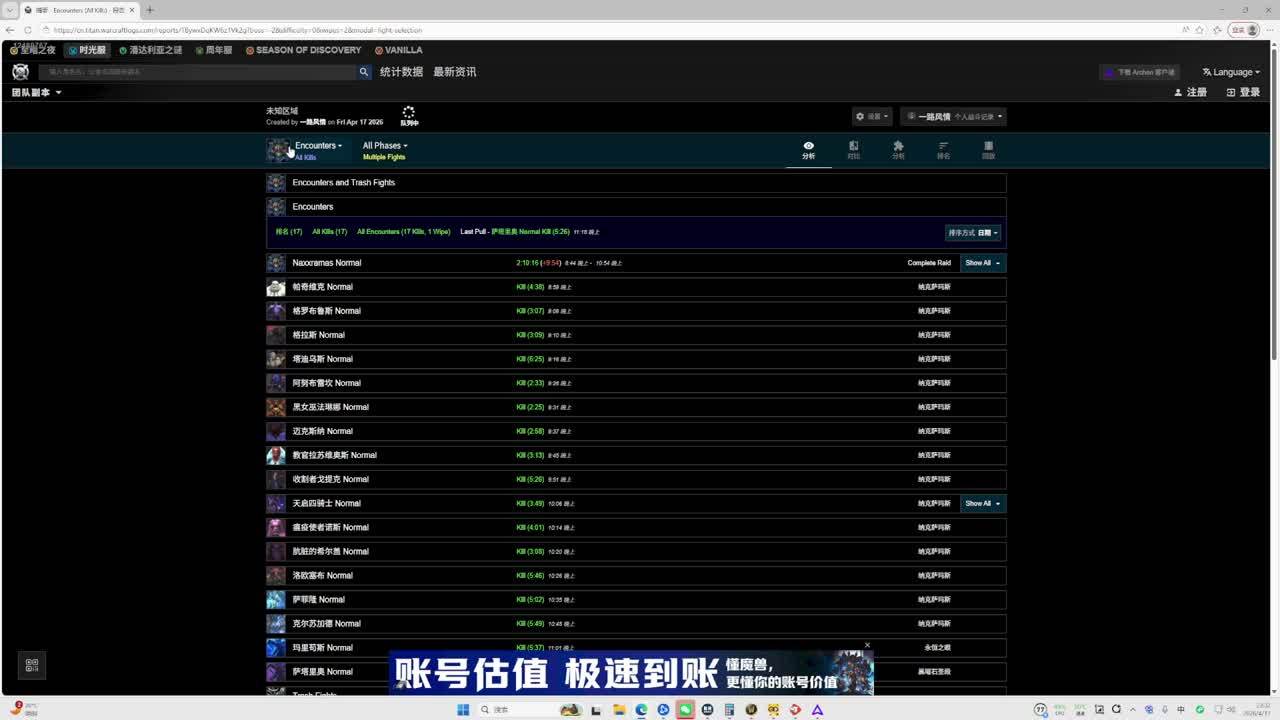Click the 登录 login button
The width and height of the screenshot is (1280, 720).
[1243, 92]
